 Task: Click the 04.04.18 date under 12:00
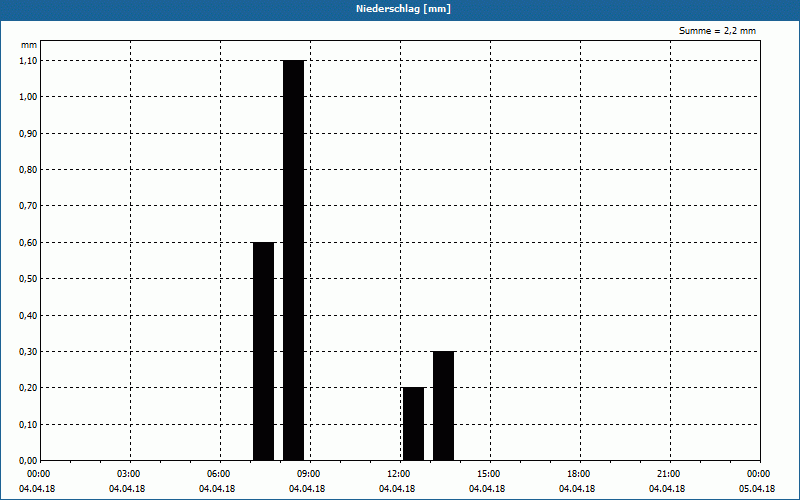pos(397,489)
